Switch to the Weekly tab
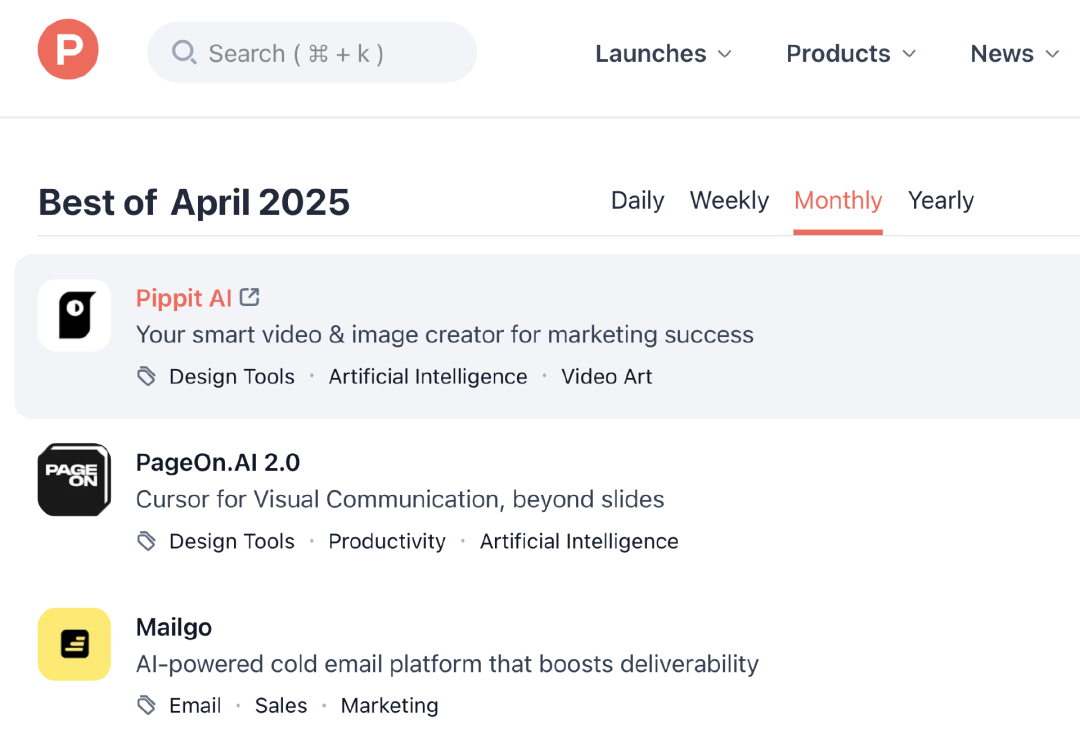1080x756 pixels. pyautogui.click(x=729, y=200)
